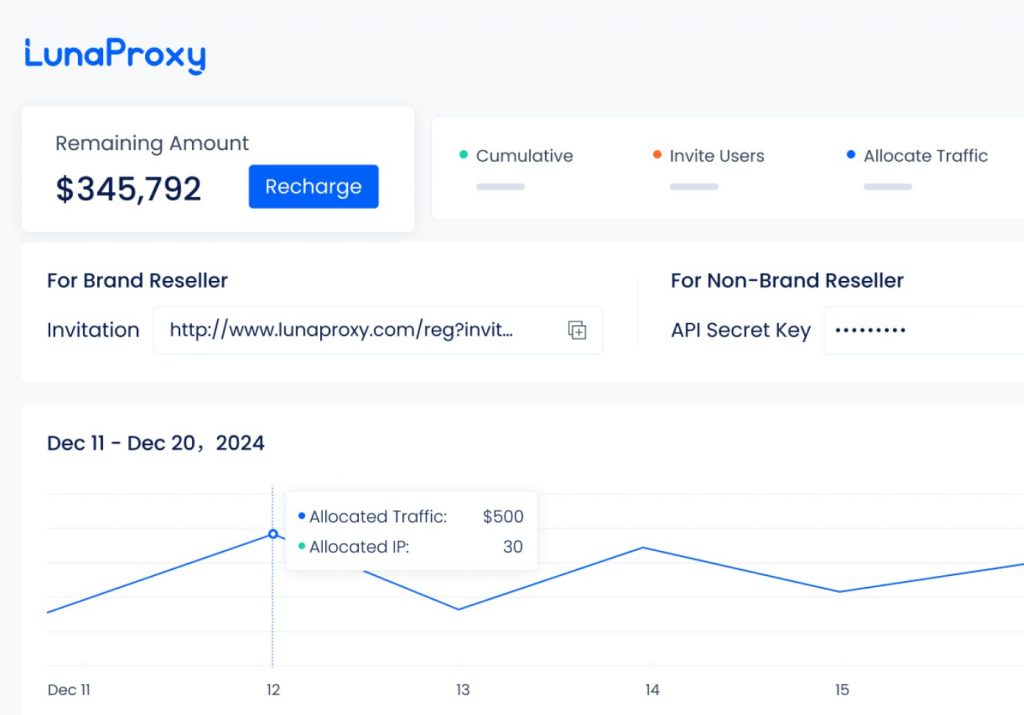Image resolution: width=1024 pixels, height=715 pixels.
Task: Click the chart data point on Dec 12
Action: [273, 534]
